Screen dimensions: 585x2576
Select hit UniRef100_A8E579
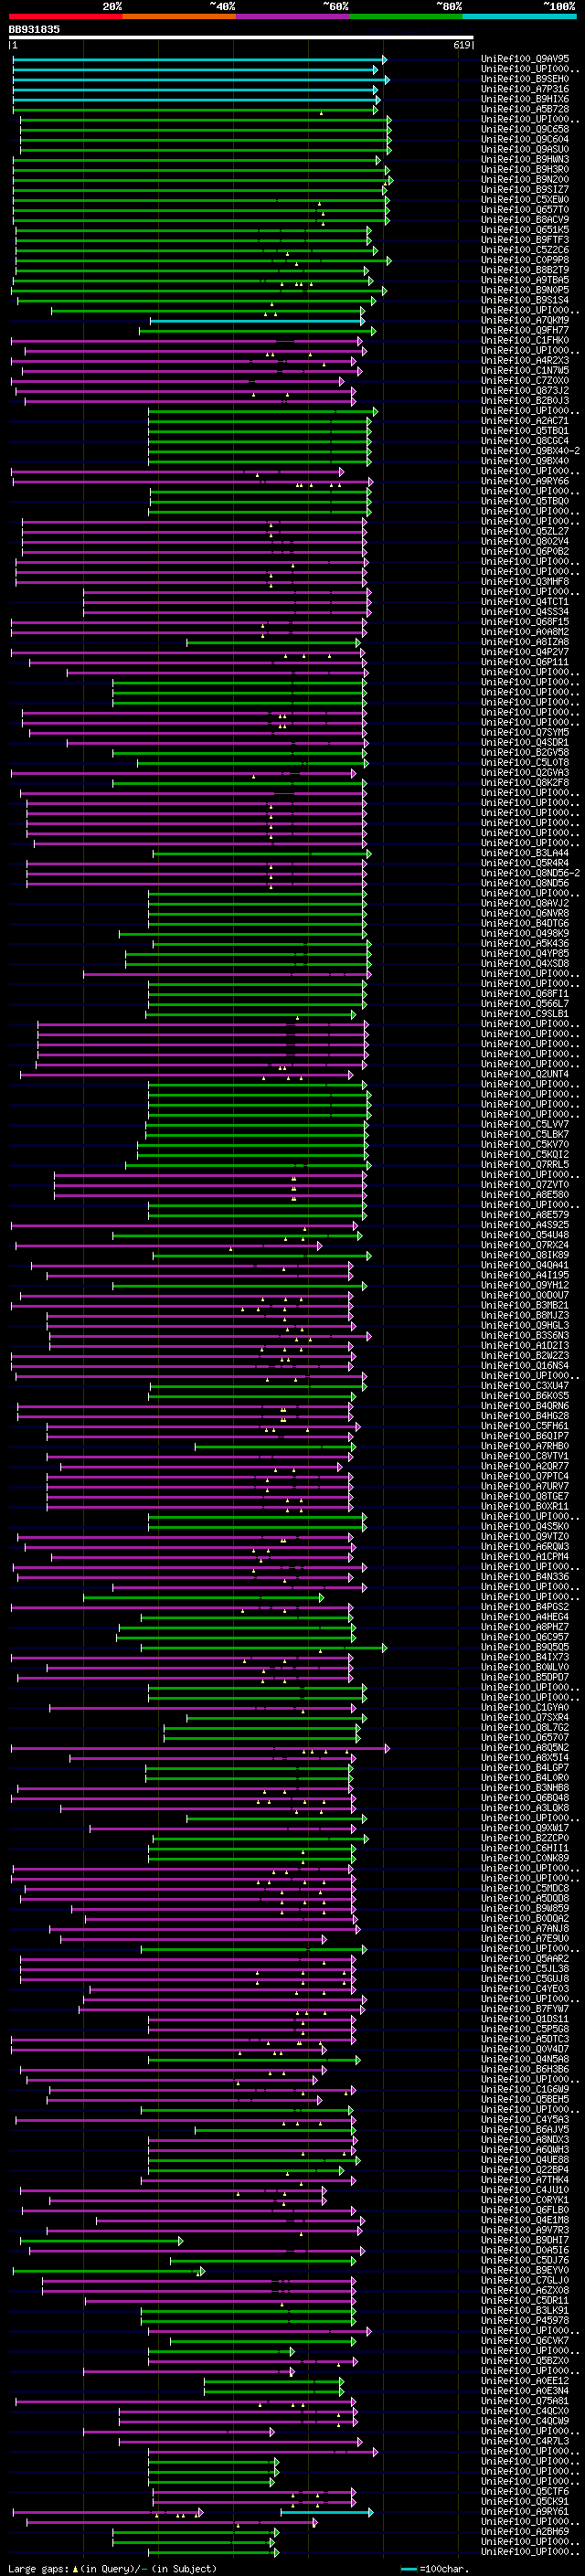click(525, 1215)
